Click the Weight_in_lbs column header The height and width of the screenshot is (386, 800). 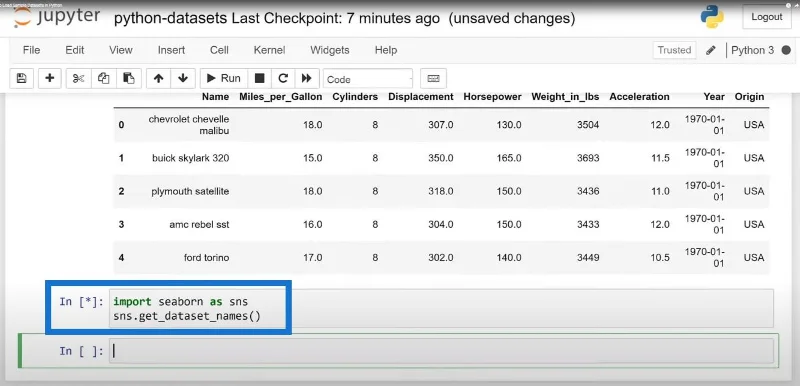click(565, 96)
